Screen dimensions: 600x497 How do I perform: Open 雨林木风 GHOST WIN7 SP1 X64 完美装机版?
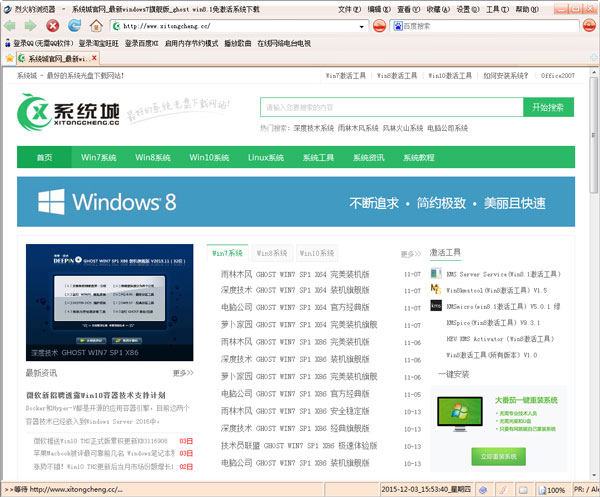[295, 274]
